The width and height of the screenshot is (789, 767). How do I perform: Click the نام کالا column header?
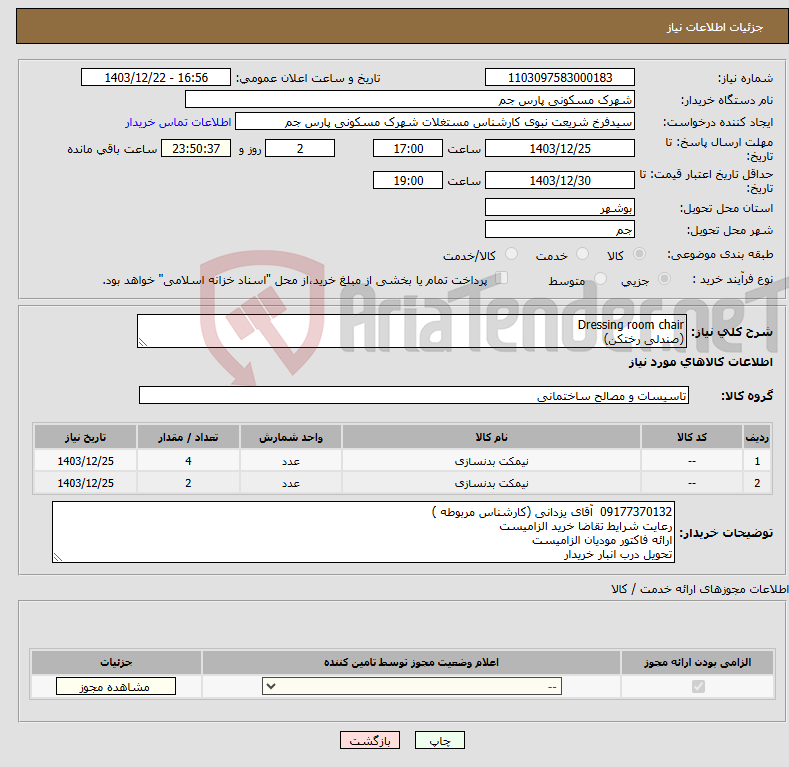coord(491,437)
